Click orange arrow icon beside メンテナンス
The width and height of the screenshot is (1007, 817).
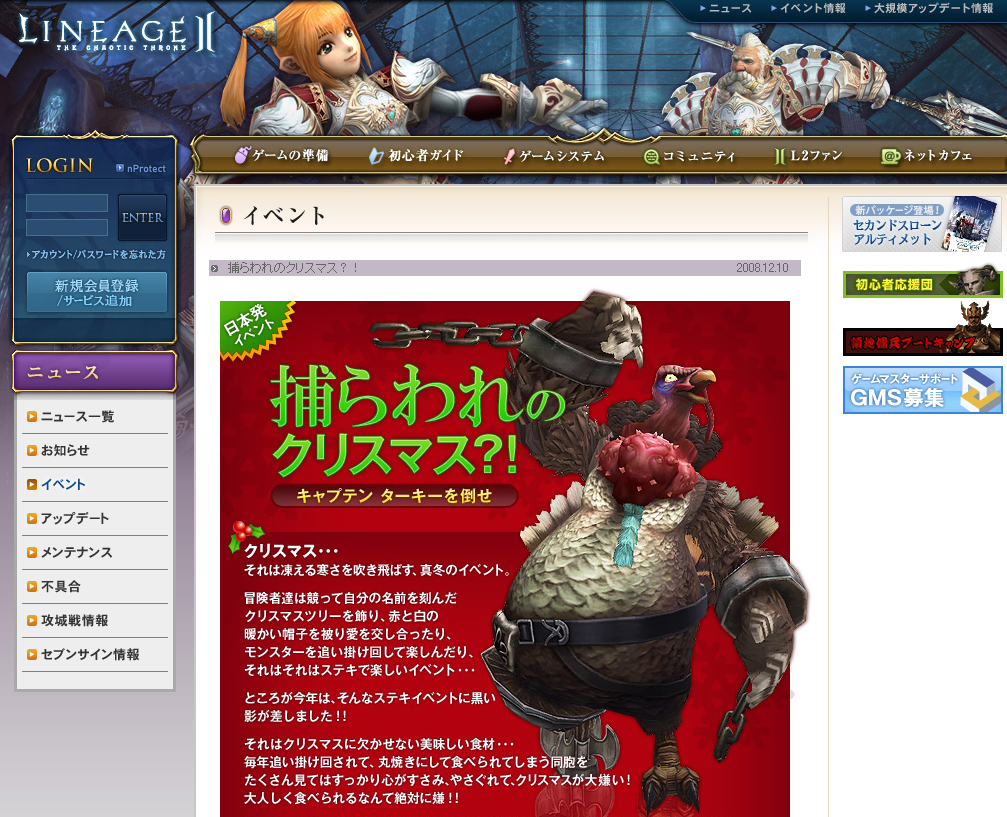[x=31, y=552]
